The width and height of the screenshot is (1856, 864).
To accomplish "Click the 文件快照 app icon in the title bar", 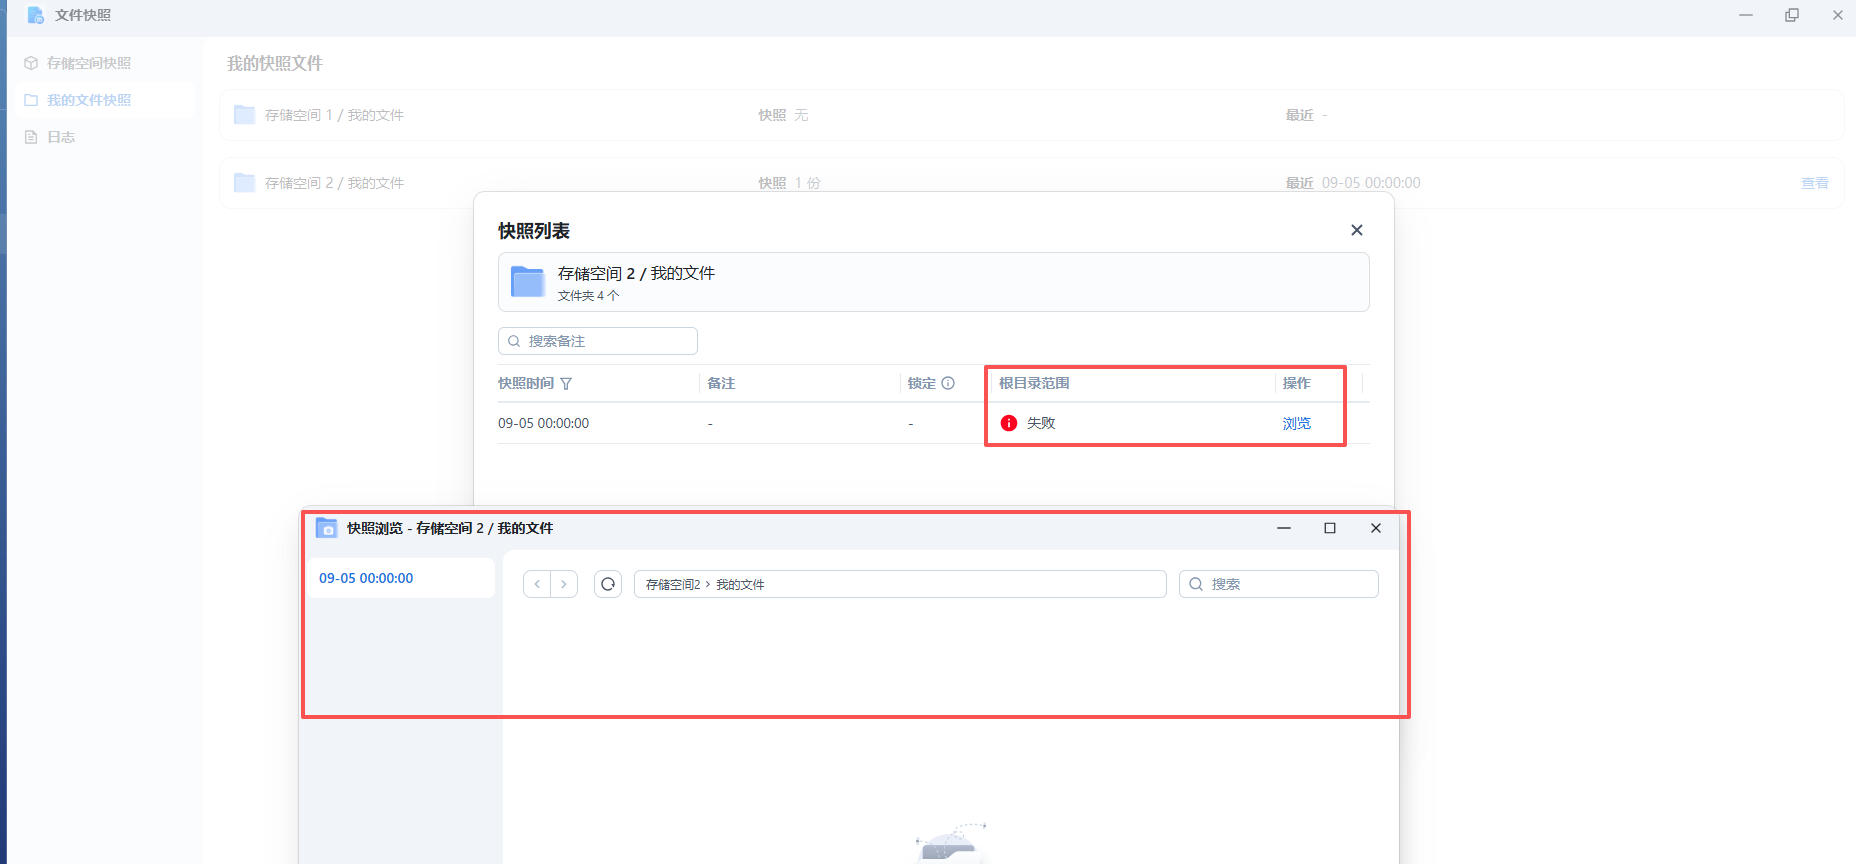I will click(x=35, y=15).
